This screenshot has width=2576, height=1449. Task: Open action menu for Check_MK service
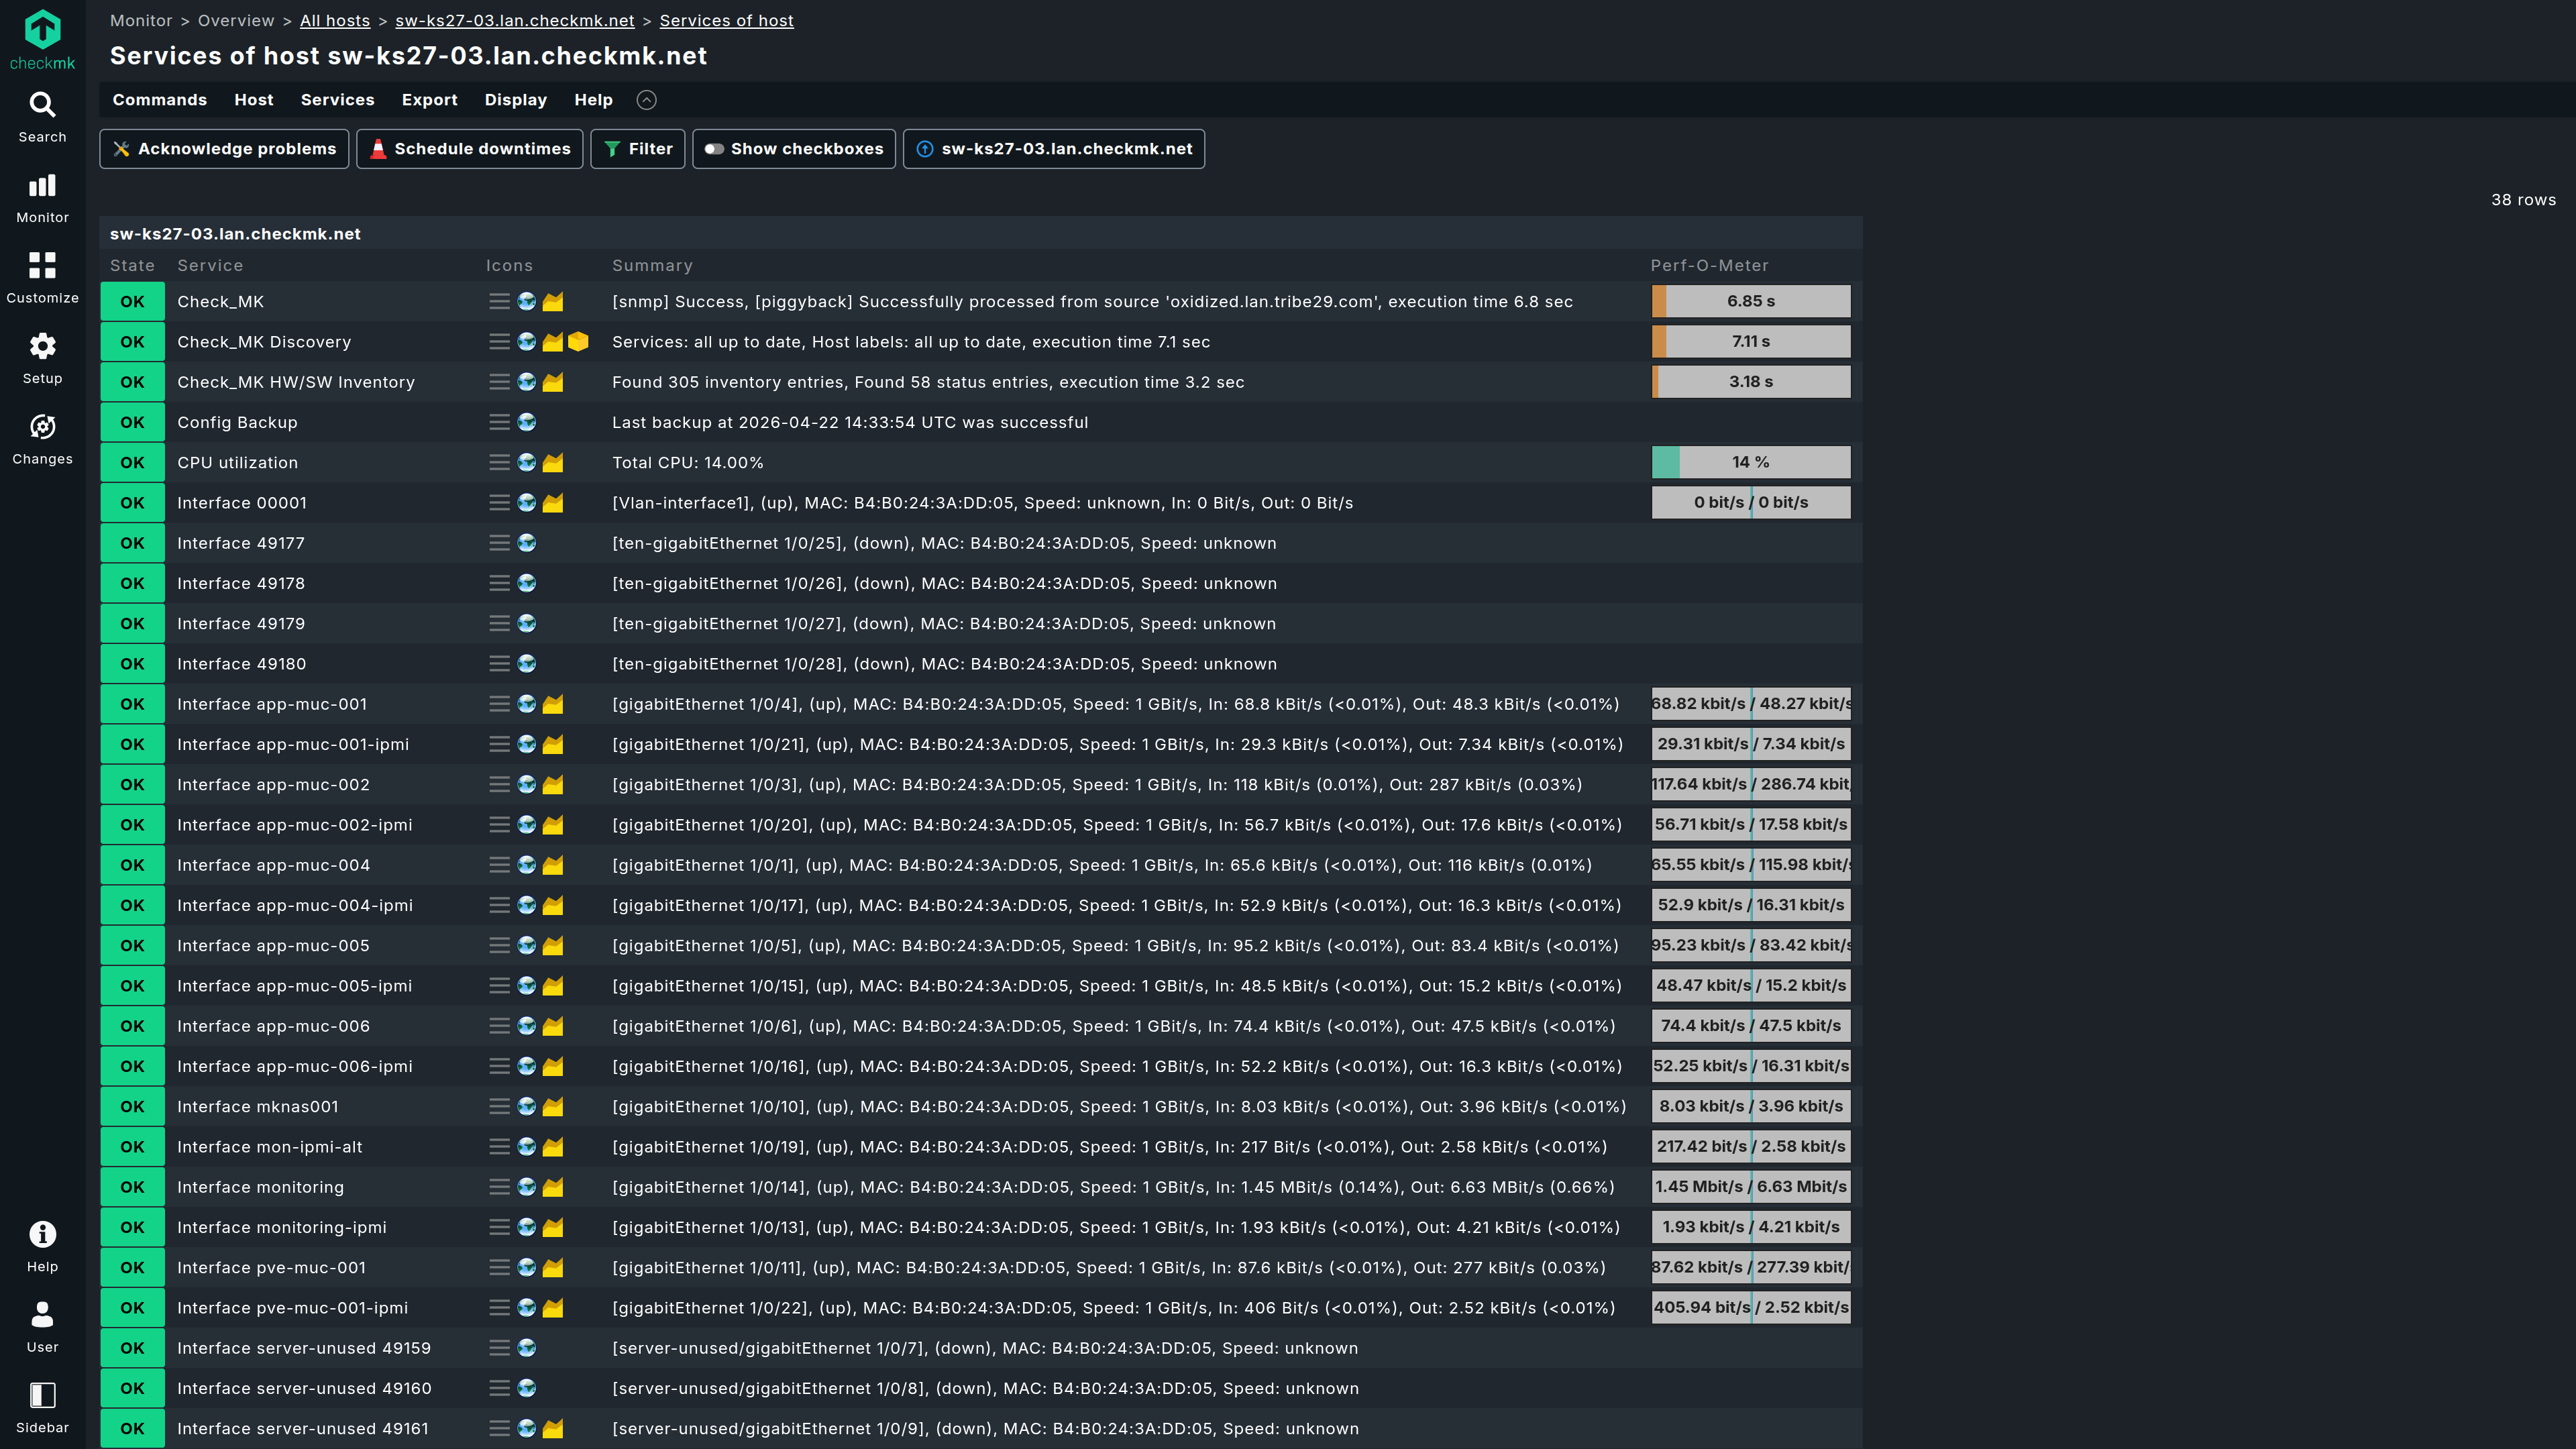tap(499, 302)
